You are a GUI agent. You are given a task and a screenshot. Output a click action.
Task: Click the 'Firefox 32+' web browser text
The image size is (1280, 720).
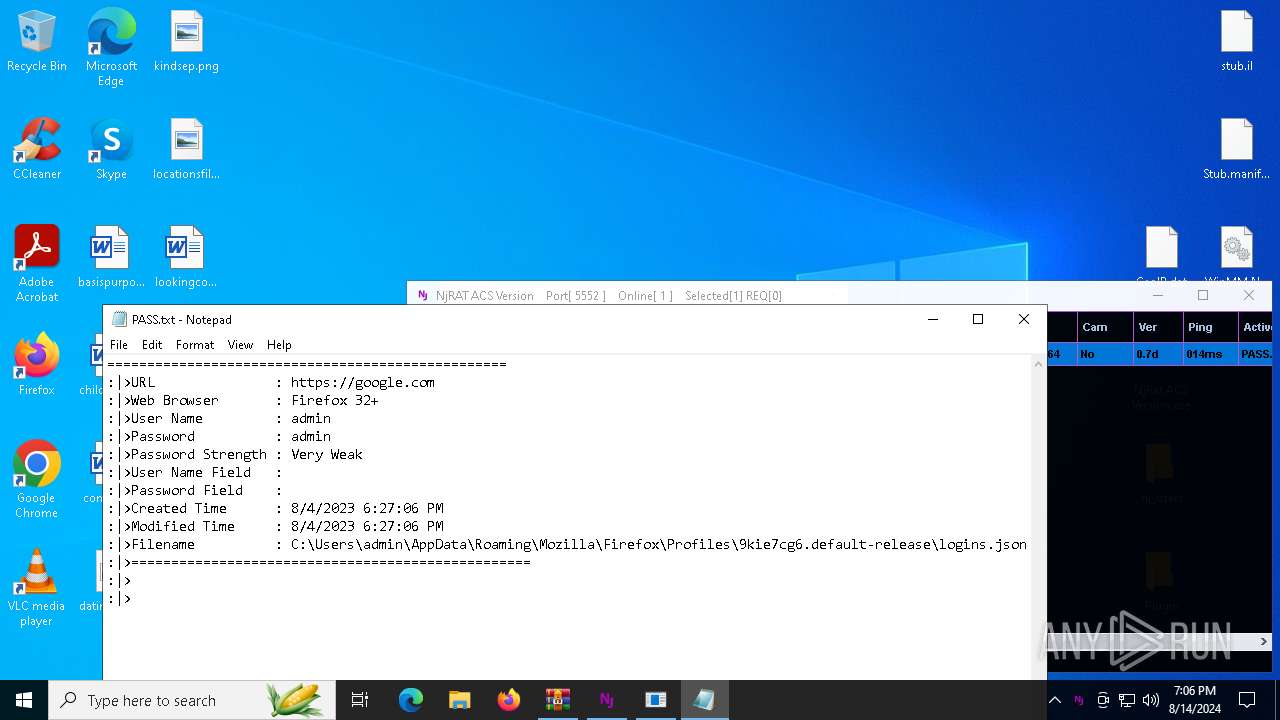(x=335, y=400)
